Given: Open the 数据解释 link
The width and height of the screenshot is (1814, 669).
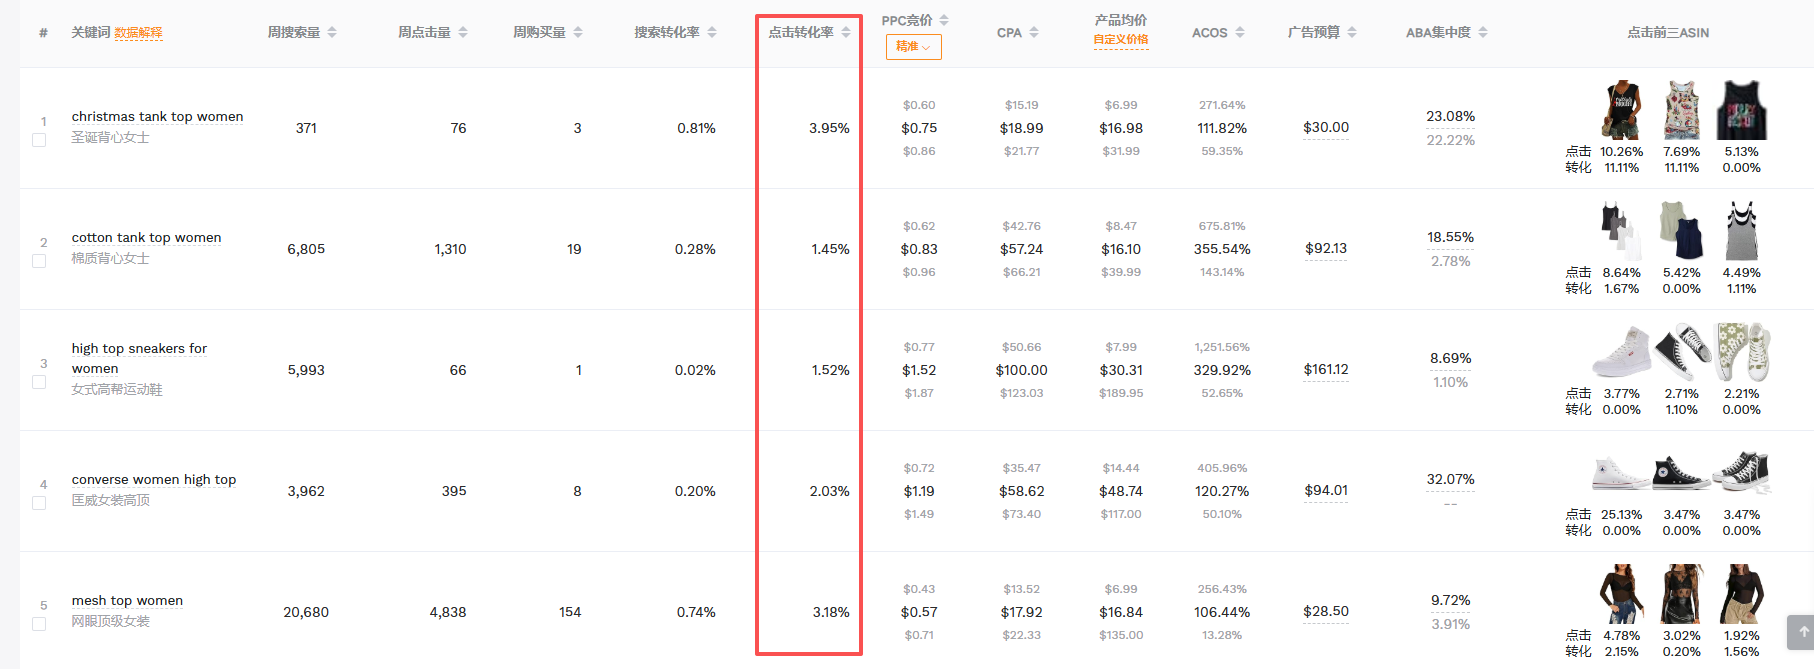Looking at the screenshot, I should click(138, 33).
